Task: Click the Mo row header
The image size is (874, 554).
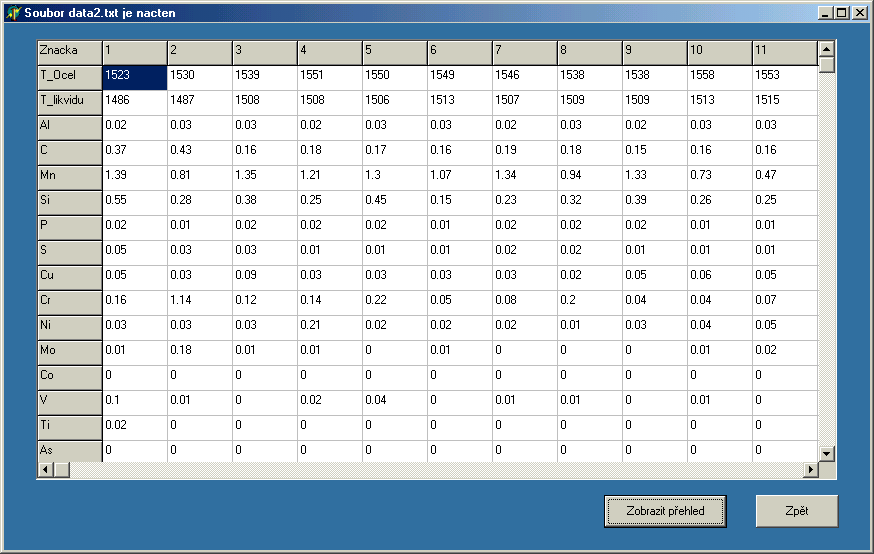Action: [x=70, y=354]
